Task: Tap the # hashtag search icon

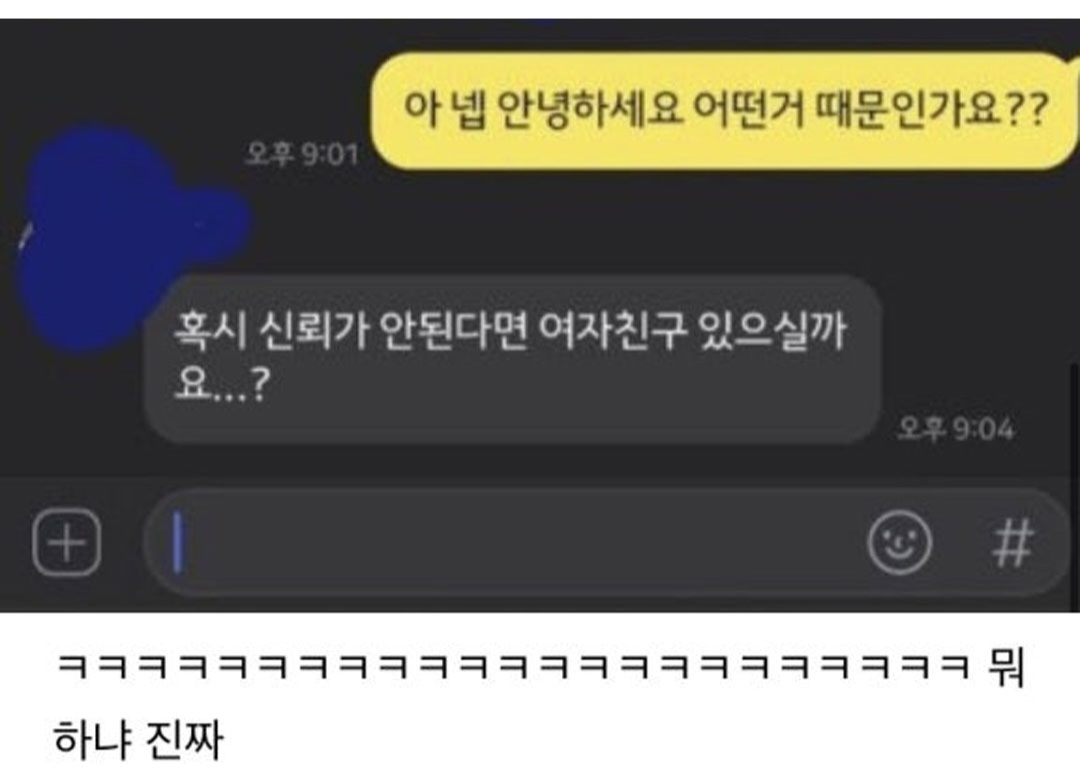Action: [1012, 542]
